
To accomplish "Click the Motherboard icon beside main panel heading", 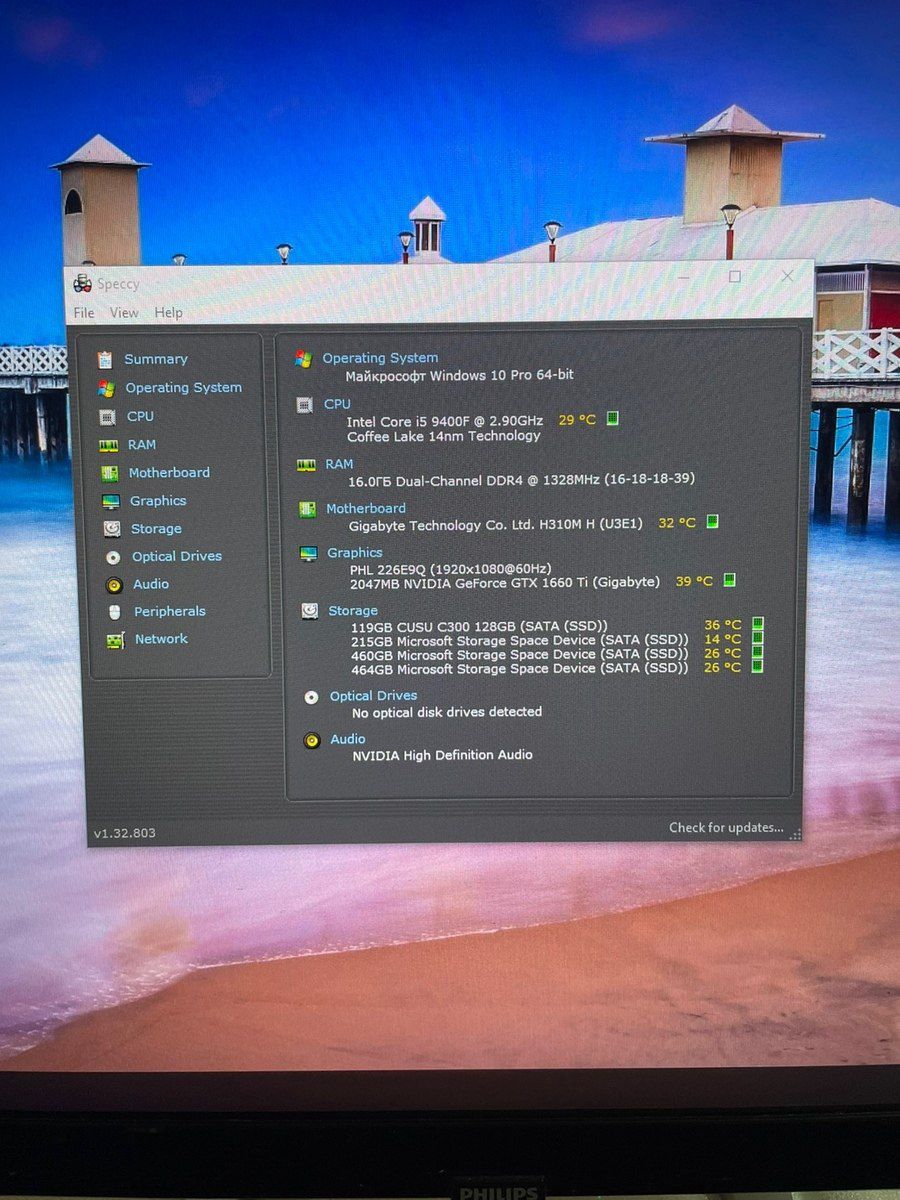I will pyautogui.click(x=308, y=510).
